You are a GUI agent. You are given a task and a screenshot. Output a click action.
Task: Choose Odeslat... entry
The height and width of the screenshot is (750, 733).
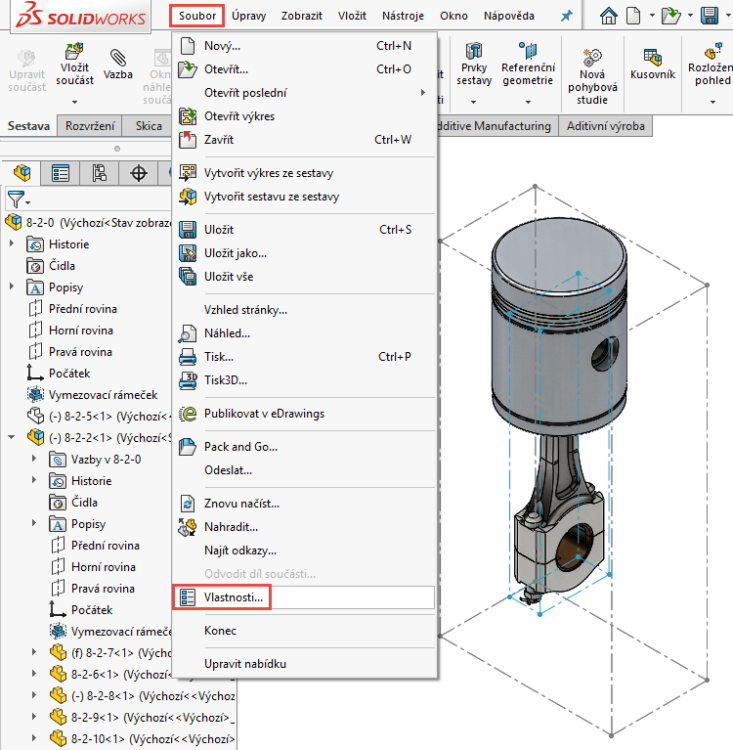coord(304,470)
